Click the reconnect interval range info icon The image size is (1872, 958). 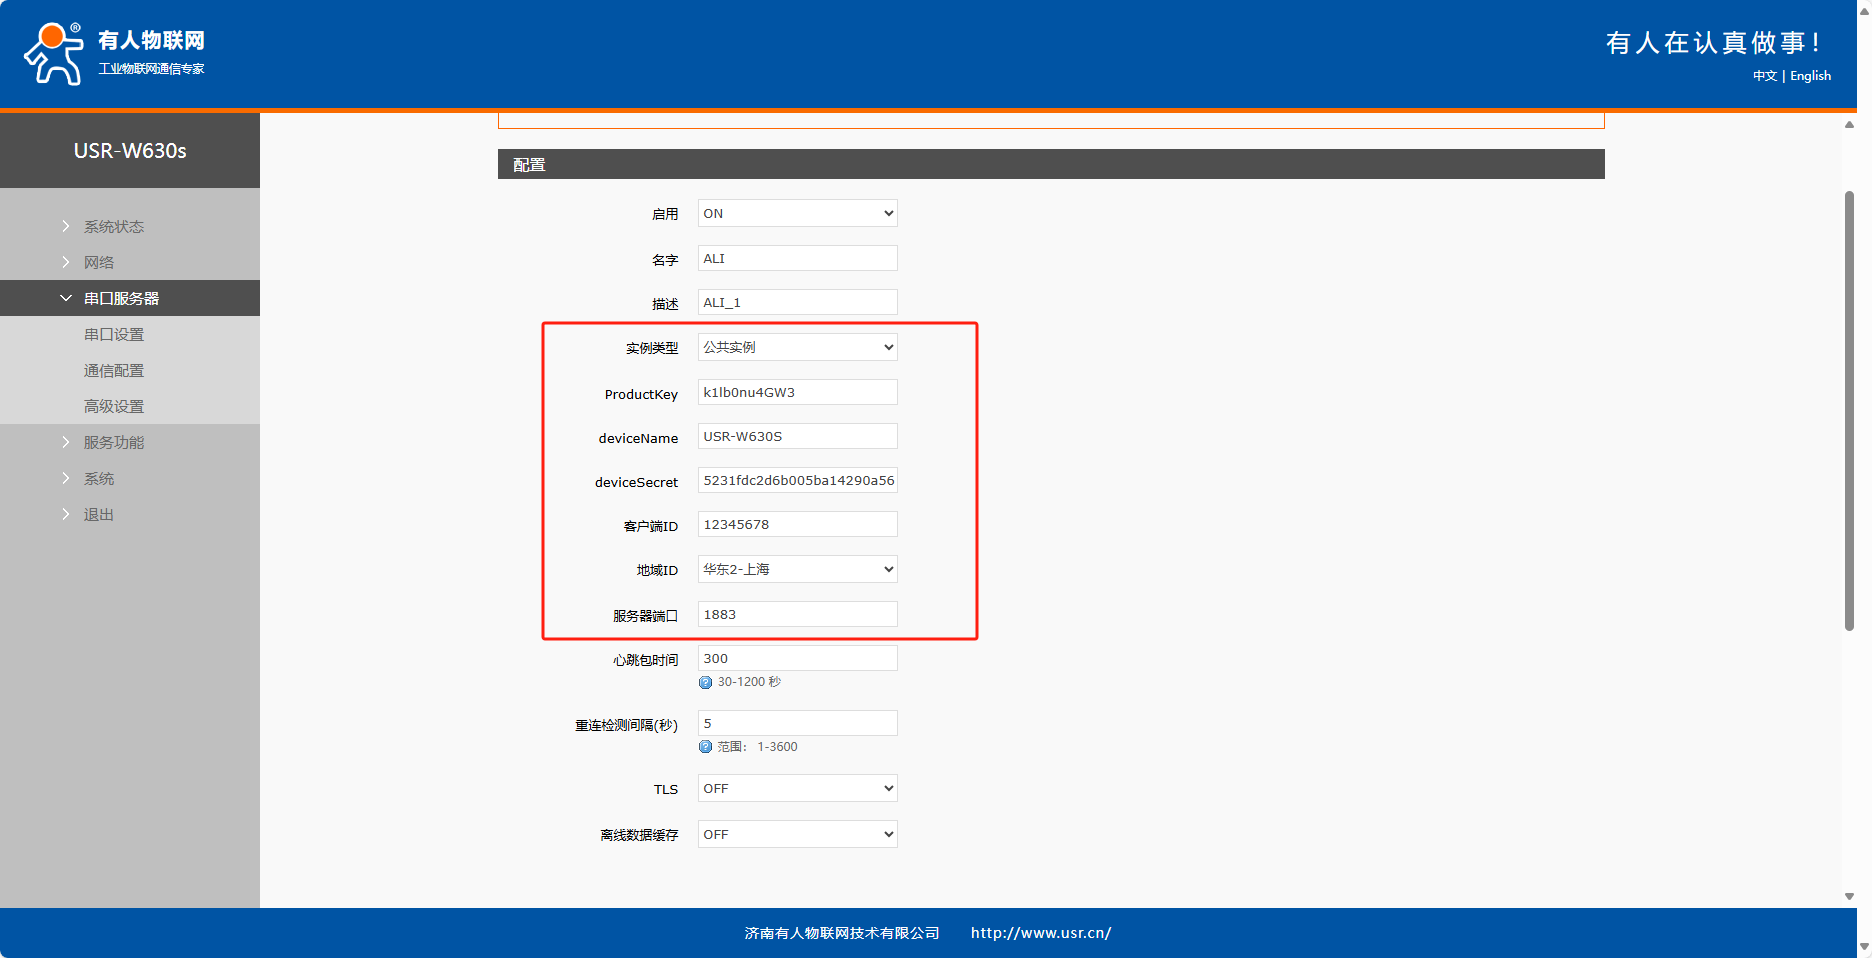[706, 747]
